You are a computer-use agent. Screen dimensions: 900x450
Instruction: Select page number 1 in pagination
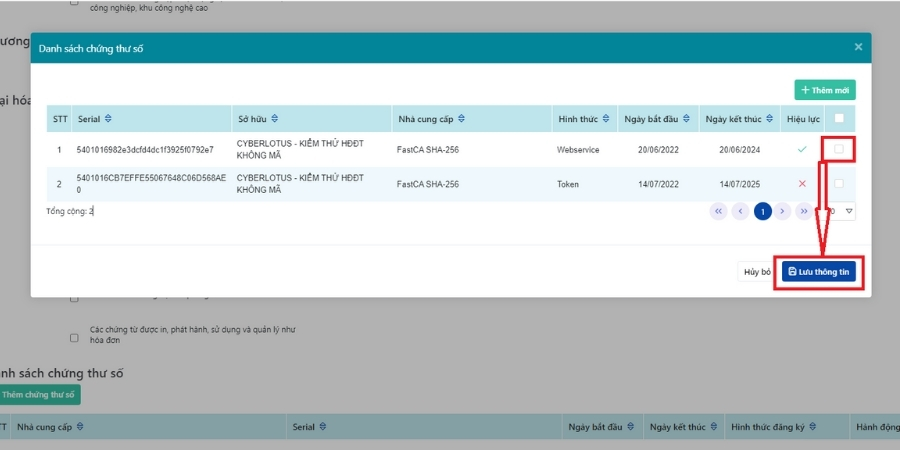762,211
